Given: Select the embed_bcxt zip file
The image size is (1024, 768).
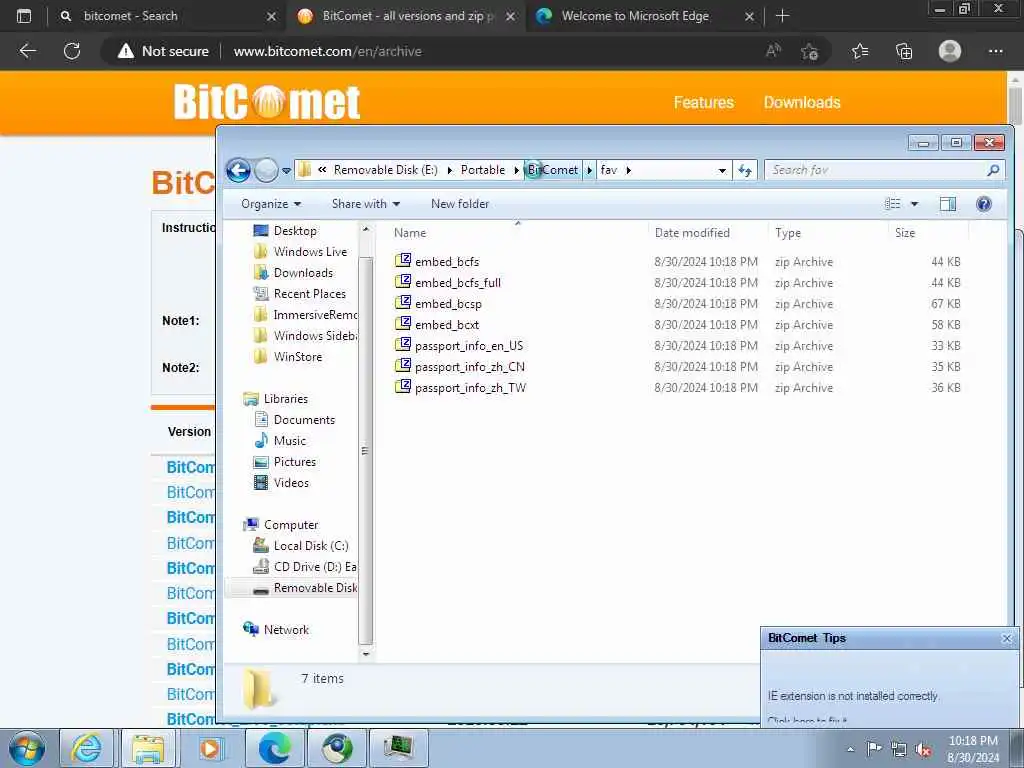Looking at the screenshot, I should pyautogui.click(x=447, y=325).
